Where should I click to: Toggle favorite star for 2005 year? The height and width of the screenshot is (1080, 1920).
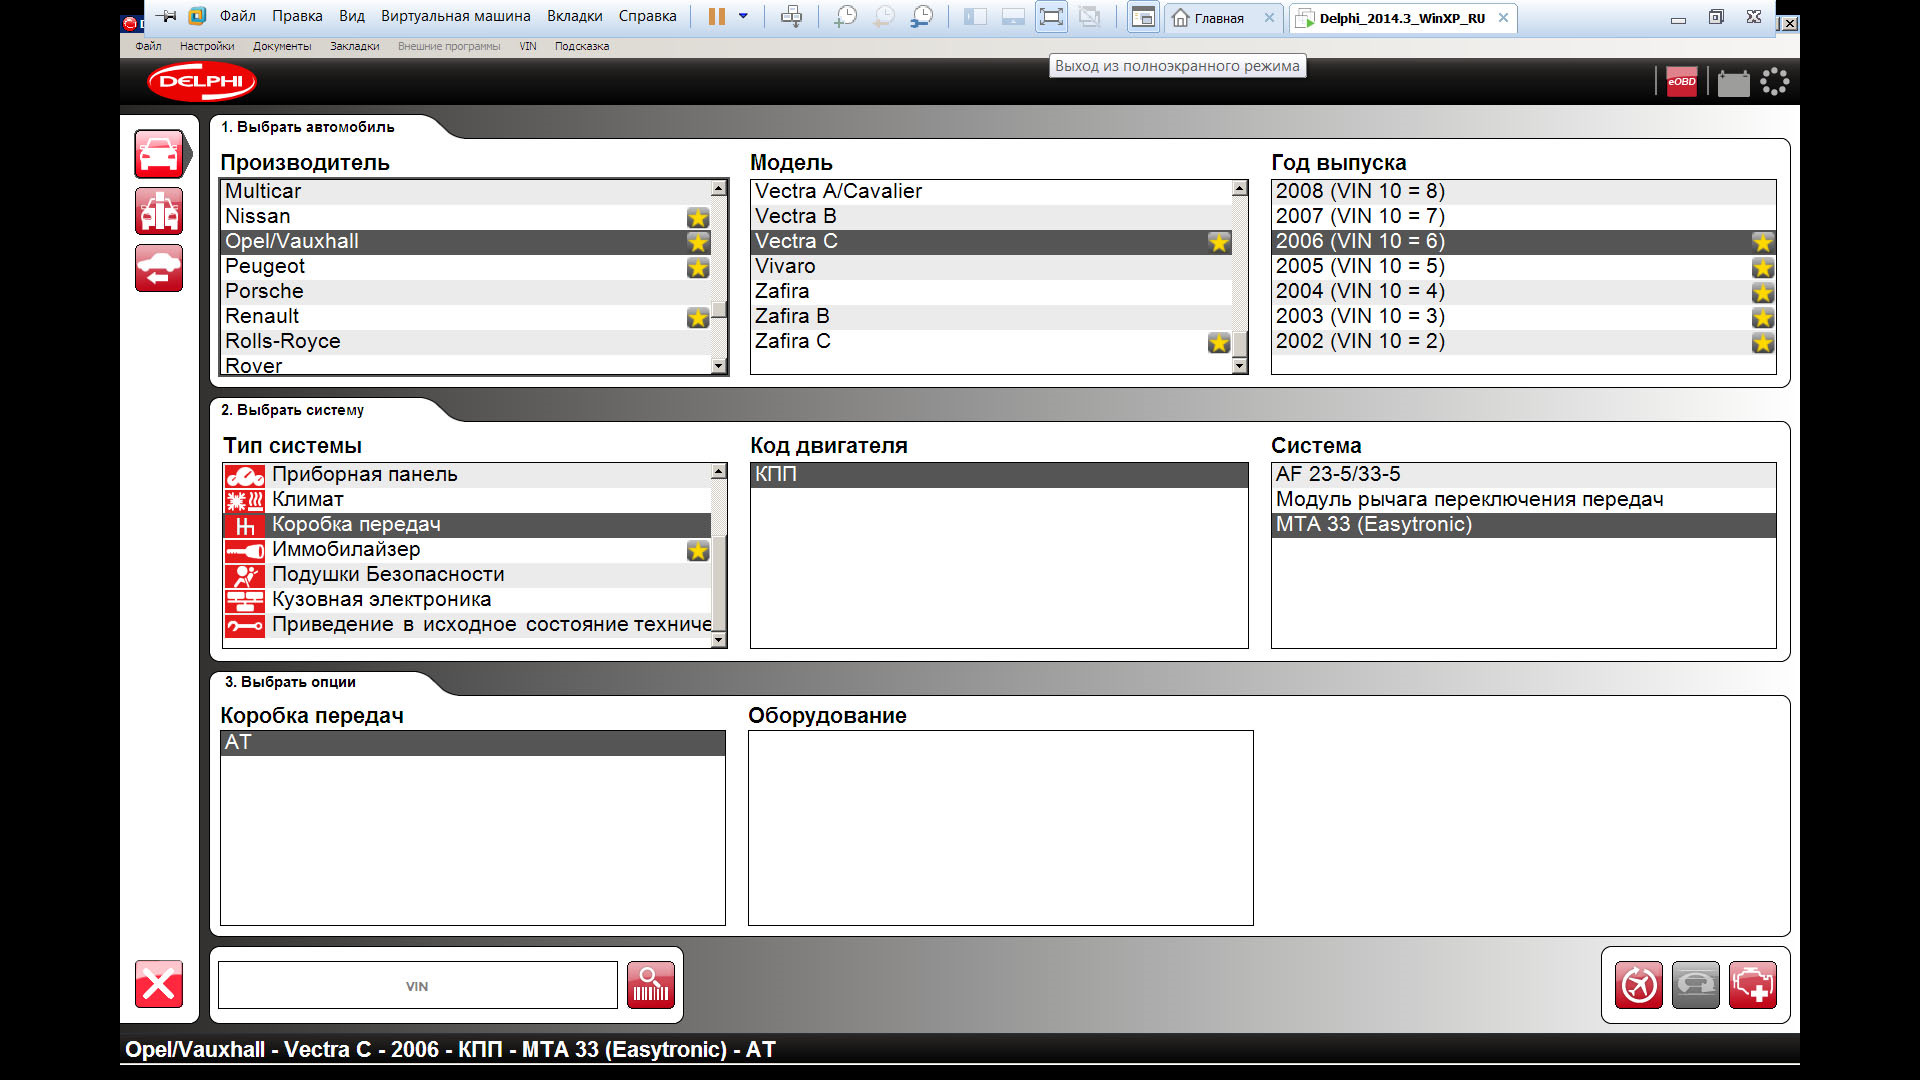pos(1762,267)
